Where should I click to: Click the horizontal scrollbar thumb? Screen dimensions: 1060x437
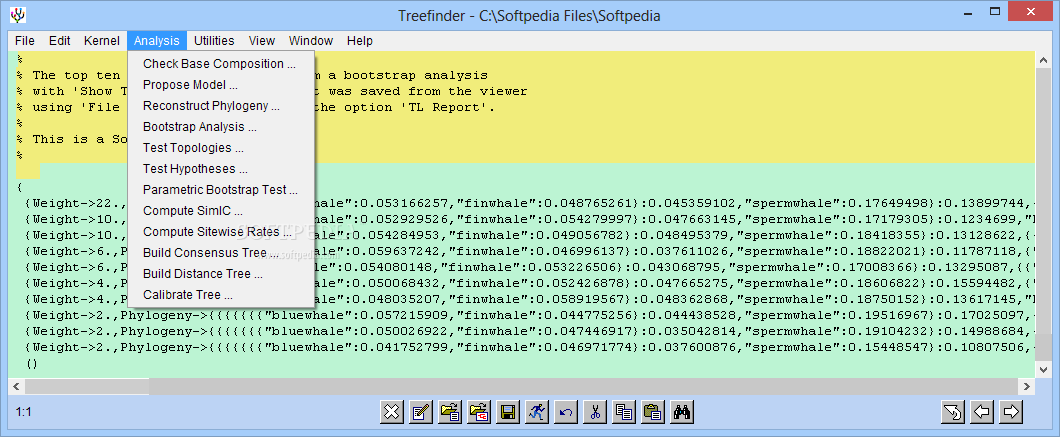click(86, 386)
